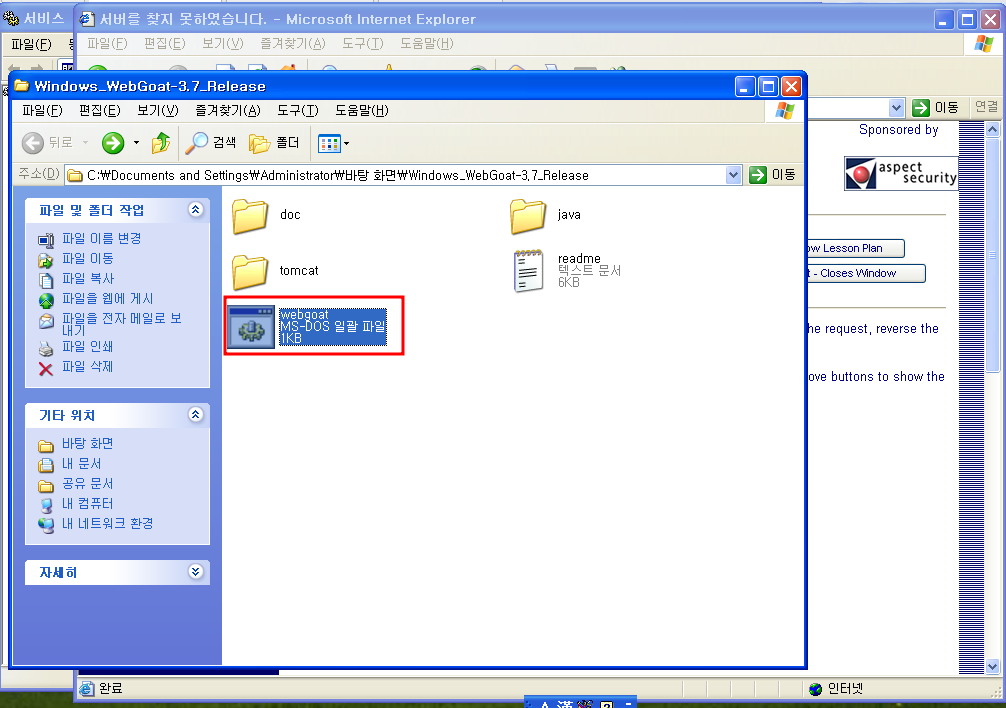Go to 내 네트워크 환경 in other places
Image resolution: width=1006 pixels, height=708 pixels.
click(107, 523)
